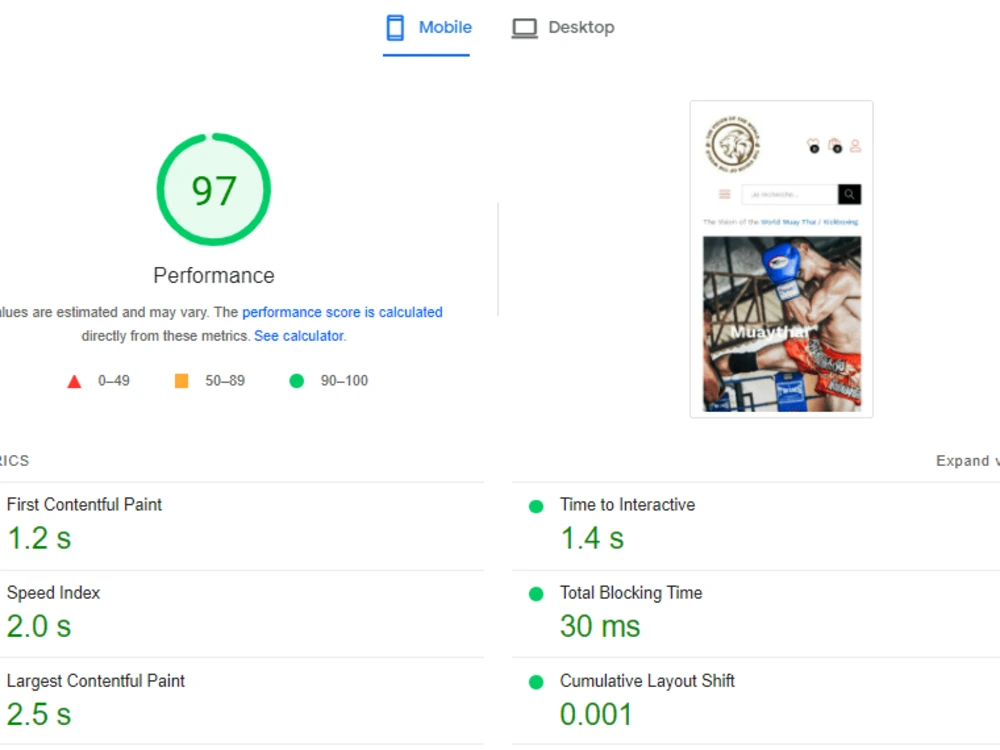Click the Expand view button
This screenshot has height=750, width=1000.
point(967,460)
